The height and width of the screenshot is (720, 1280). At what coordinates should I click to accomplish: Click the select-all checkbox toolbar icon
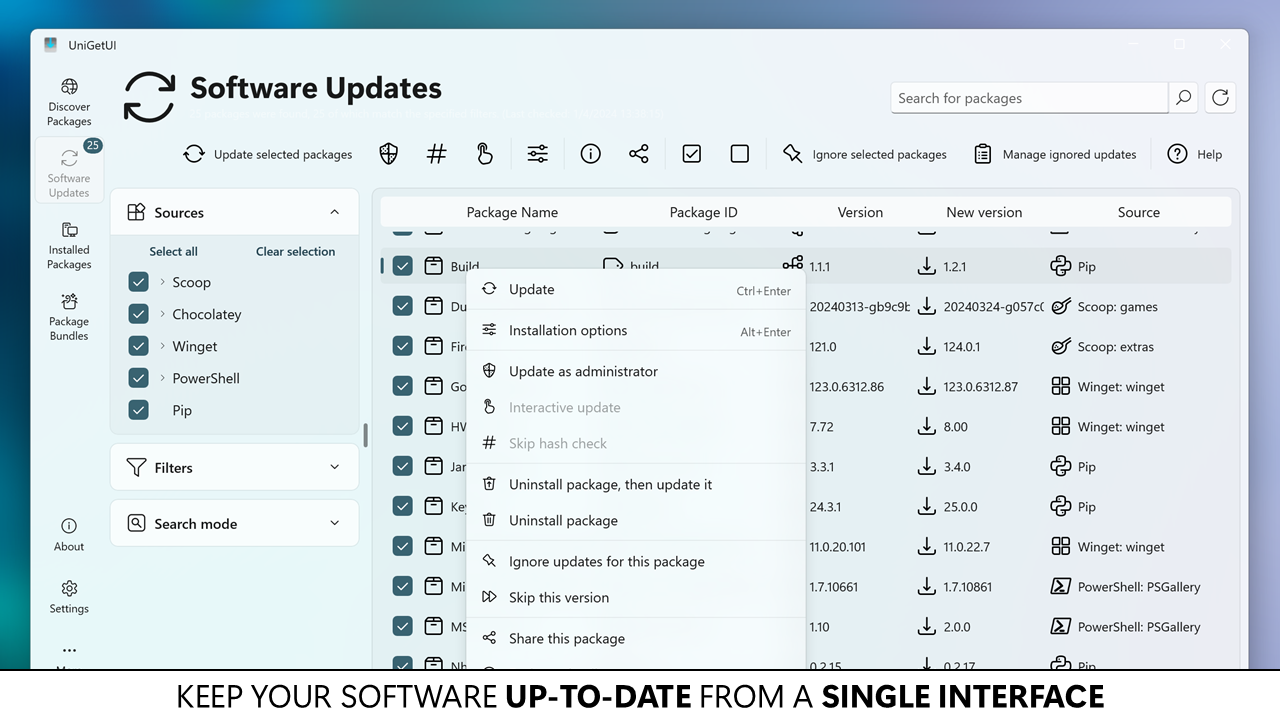pyautogui.click(x=691, y=153)
